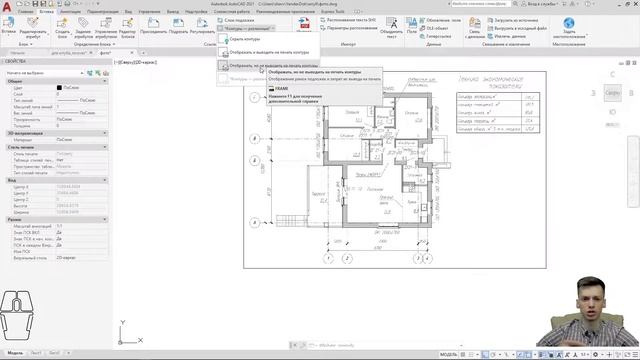Viewport: 640px width, 360px height.
Task: Click Распознавание текста SHX
Action: (x=348, y=20)
